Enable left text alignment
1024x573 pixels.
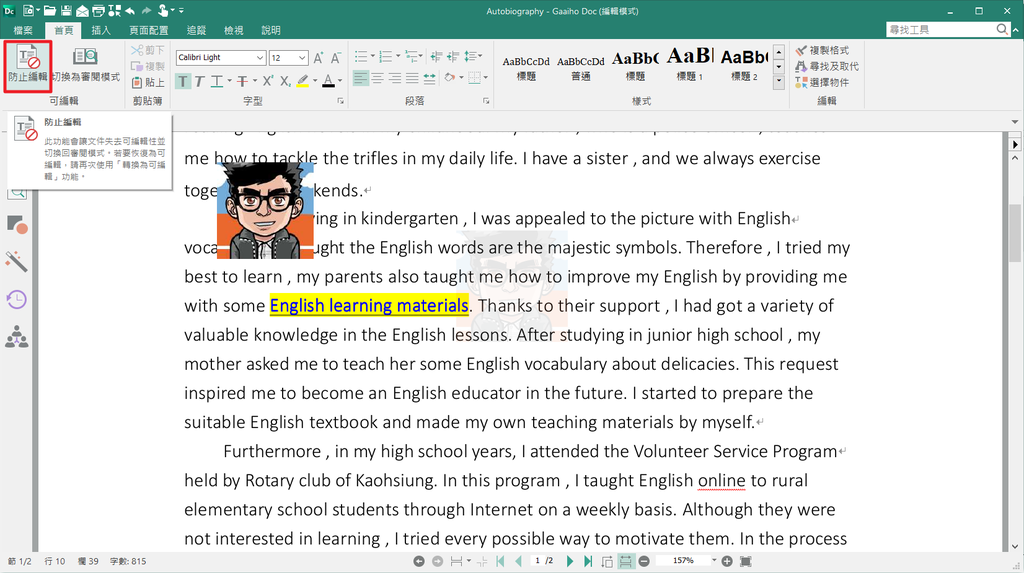[x=361, y=78]
